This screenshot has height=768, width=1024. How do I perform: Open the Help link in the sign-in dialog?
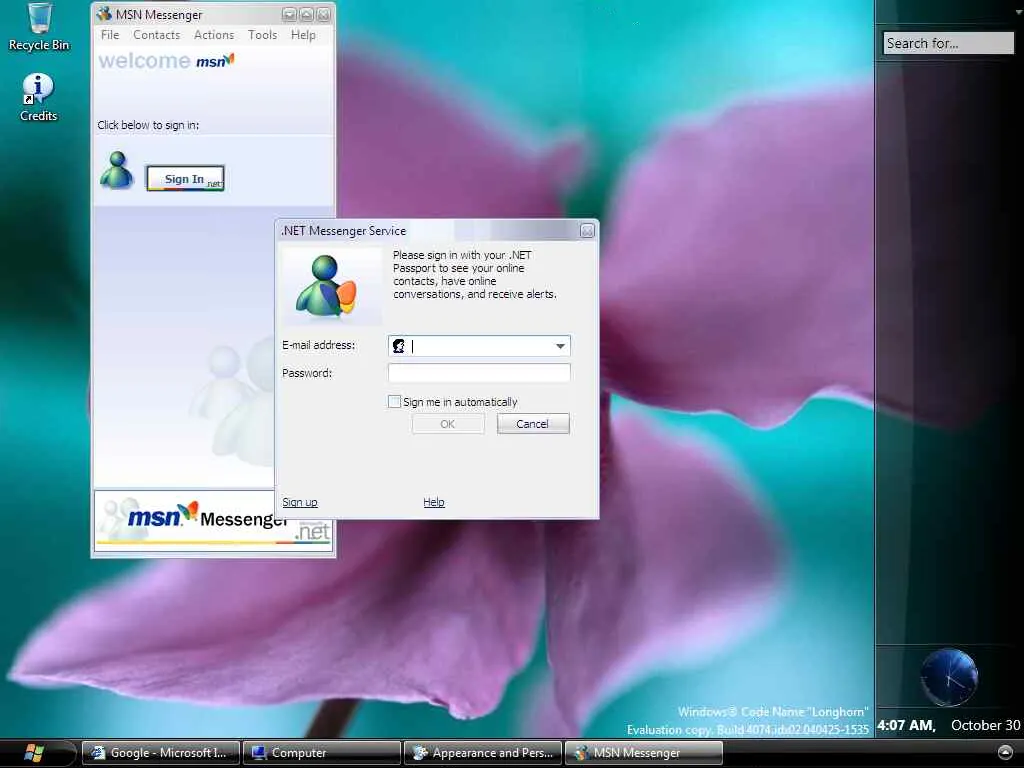coord(434,502)
